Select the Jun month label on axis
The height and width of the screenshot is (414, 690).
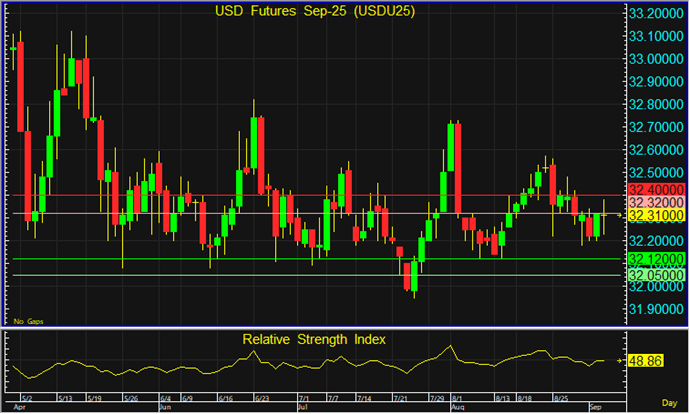click(x=166, y=408)
